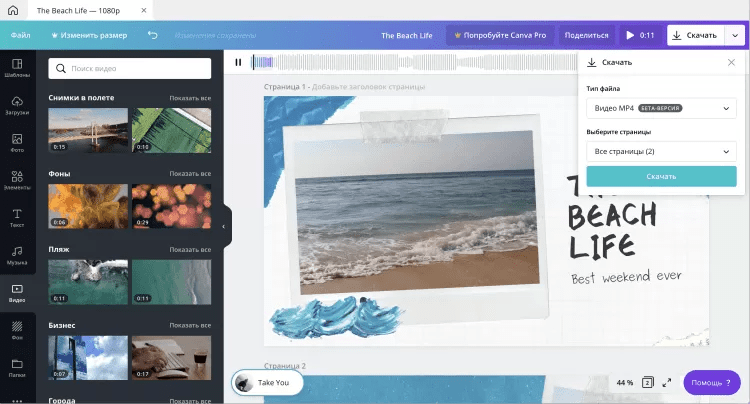The image size is (750, 404).
Task: Click the undo arrow in top bar
Action: pos(152,35)
